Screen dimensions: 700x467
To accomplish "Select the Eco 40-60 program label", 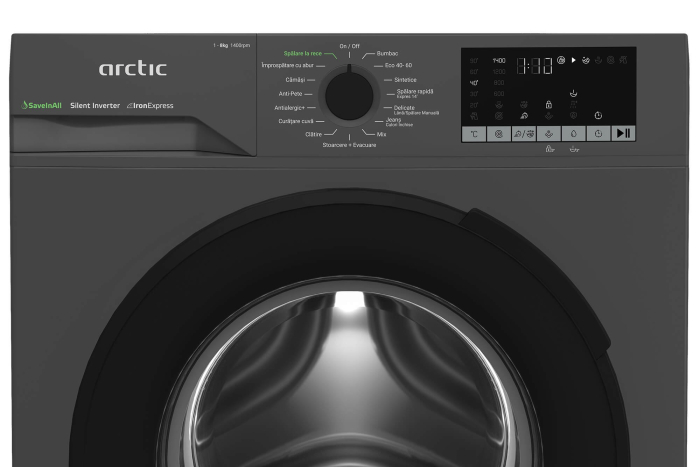I will [x=398, y=65].
